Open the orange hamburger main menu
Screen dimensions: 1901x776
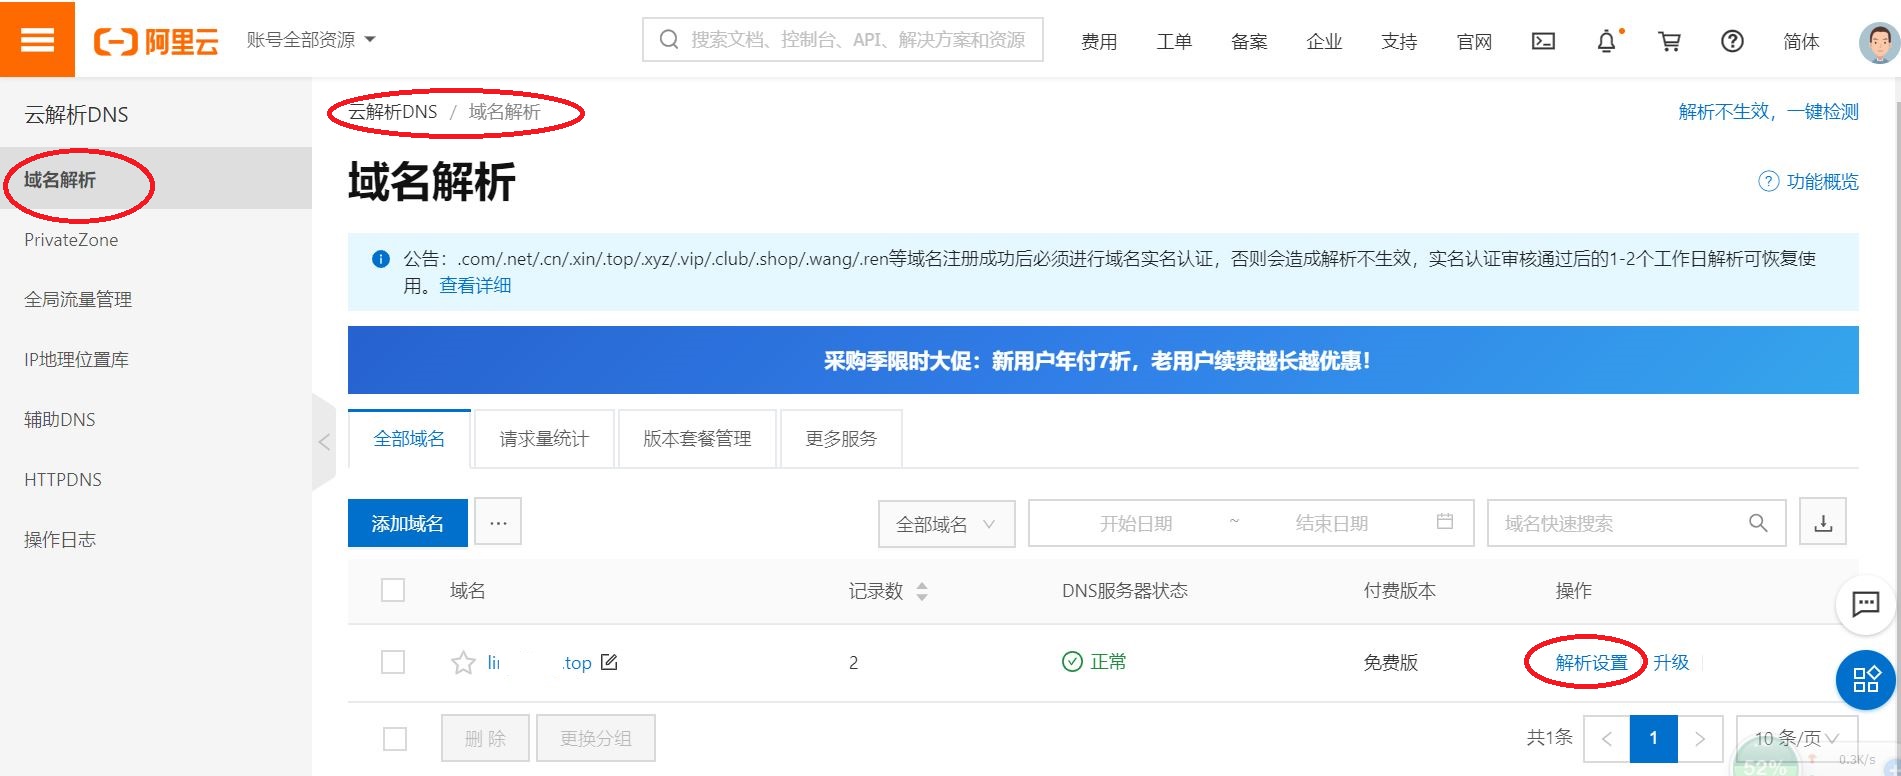point(37,39)
